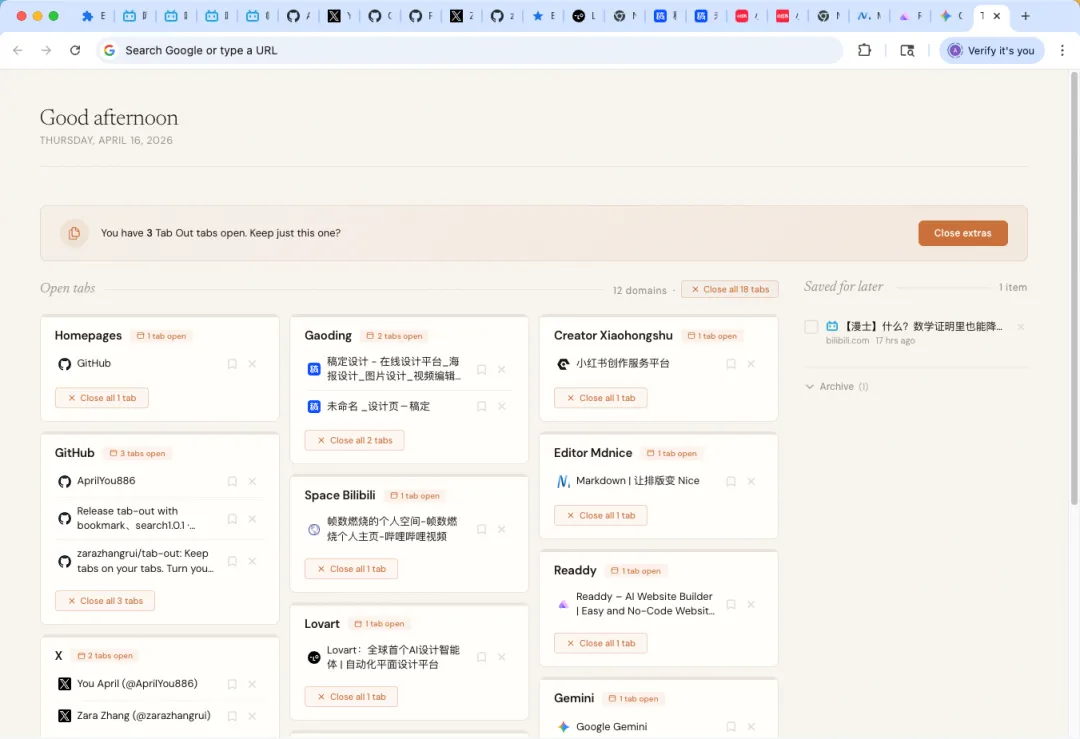This screenshot has width=1080, height=739.
Task: Close the Google Gemini tab
Action: click(x=751, y=727)
